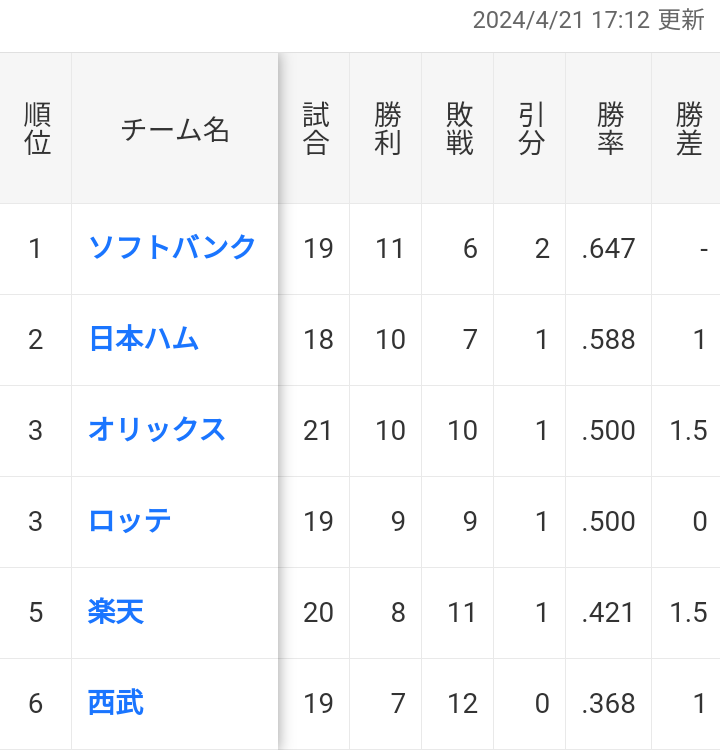Click the 勝利 column header
Screen dimensions: 720x751
point(388,128)
